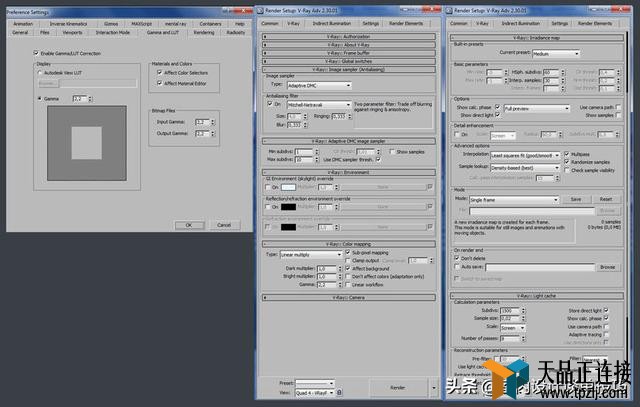Viewport: 640px width, 407px height.
Task: Expand the V-Ray:: Camera rollout
Action: pyautogui.click(x=349, y=298)
